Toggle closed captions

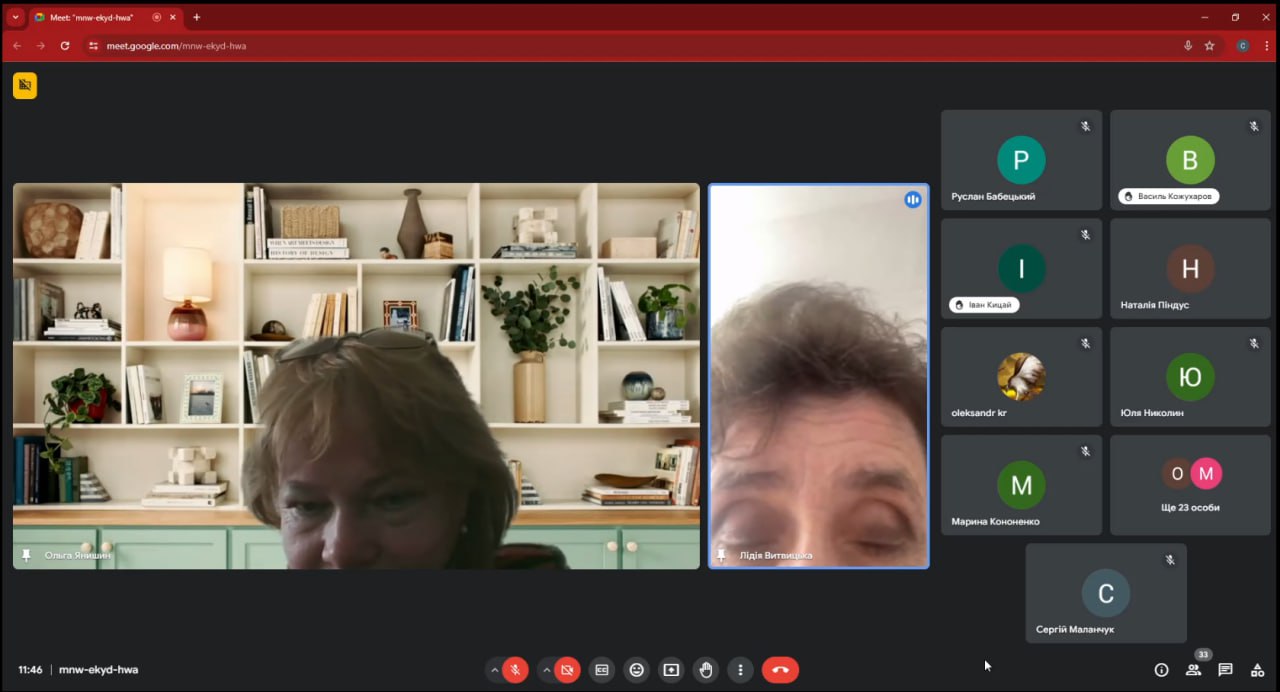pos(602,670)
